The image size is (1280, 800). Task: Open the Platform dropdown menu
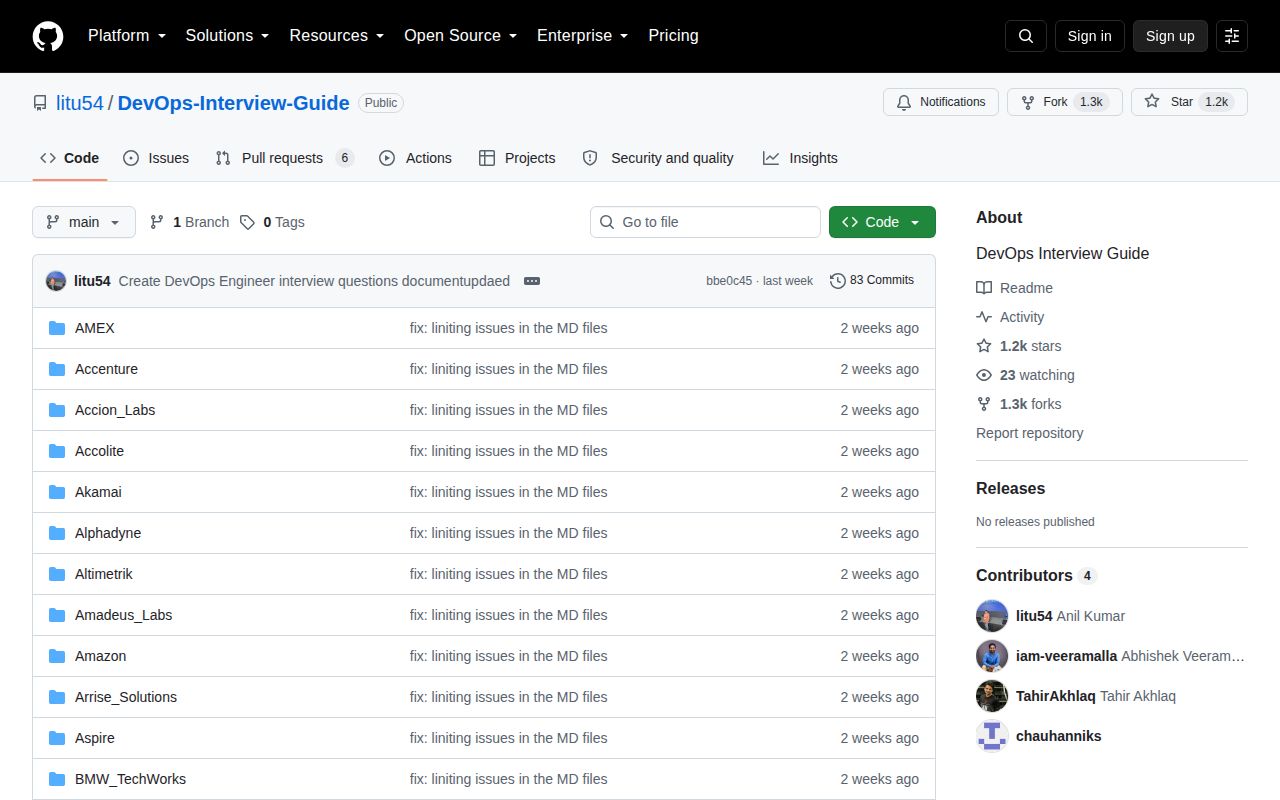click(x=126, y=36)
